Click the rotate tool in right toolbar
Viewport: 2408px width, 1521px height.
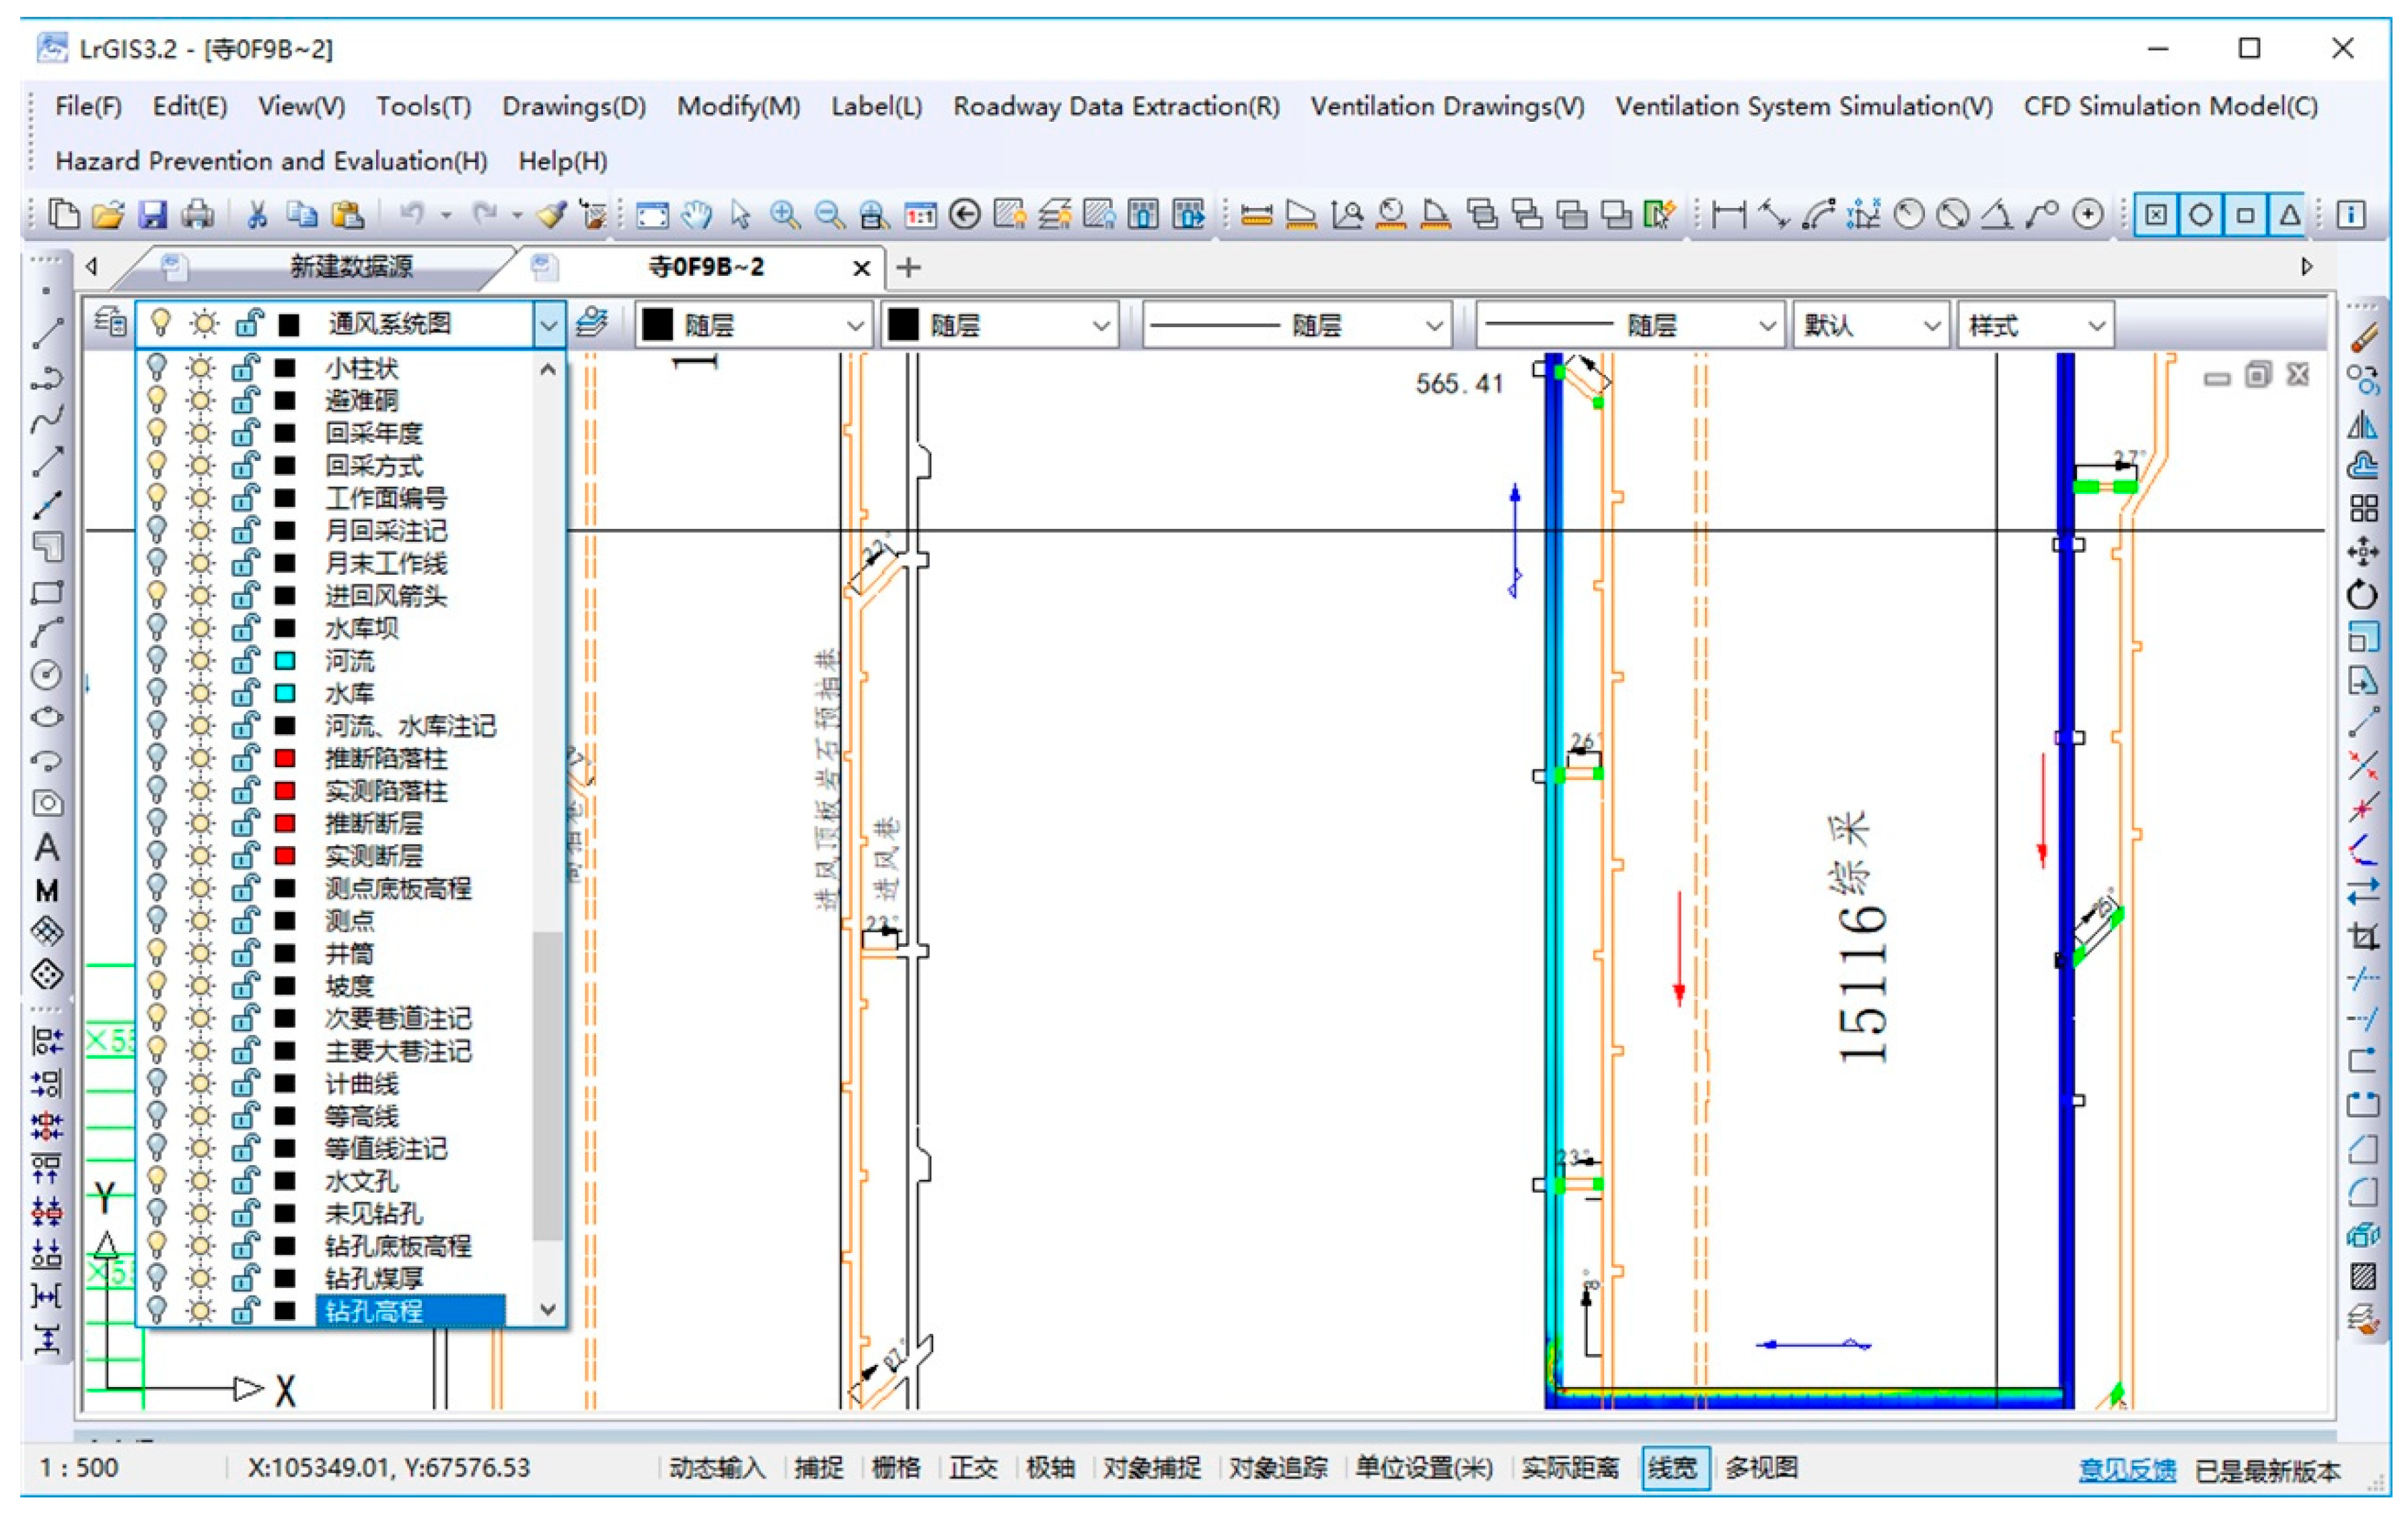pyautogui.click(x=2362, y=594)
